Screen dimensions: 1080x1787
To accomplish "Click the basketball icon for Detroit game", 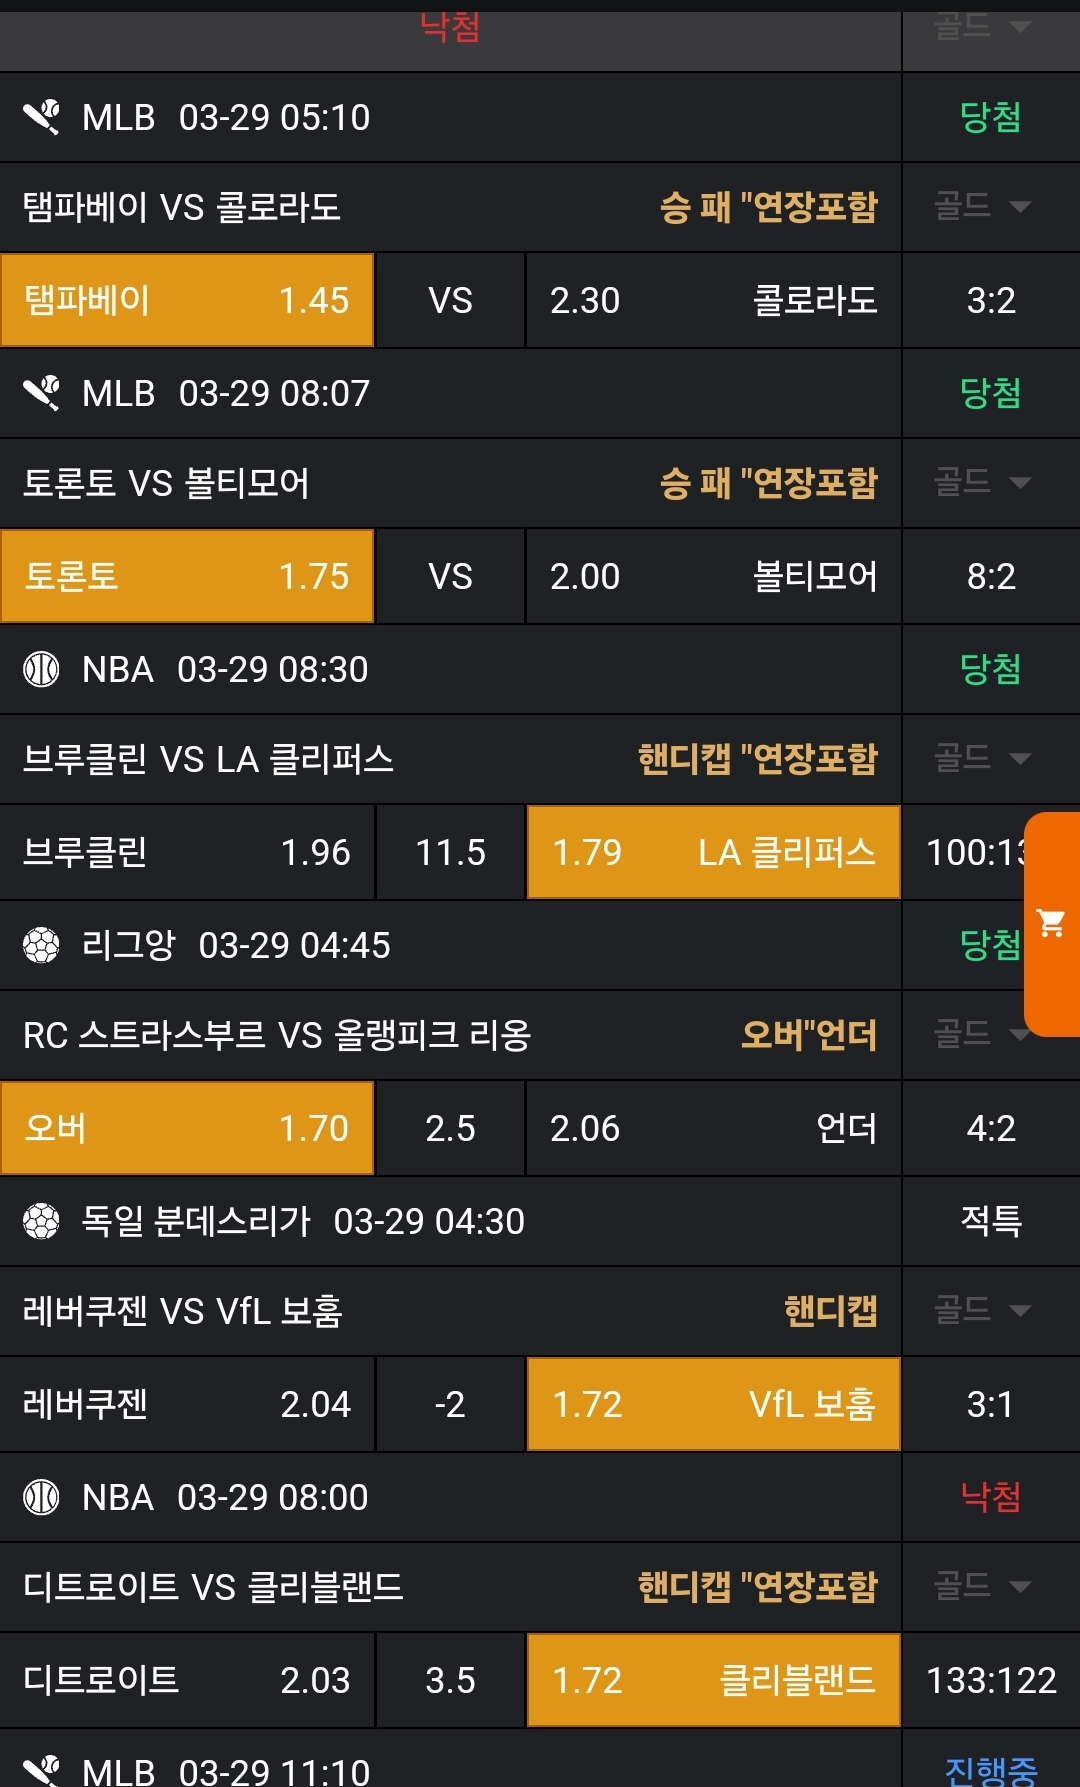I will coord(41,1497).
